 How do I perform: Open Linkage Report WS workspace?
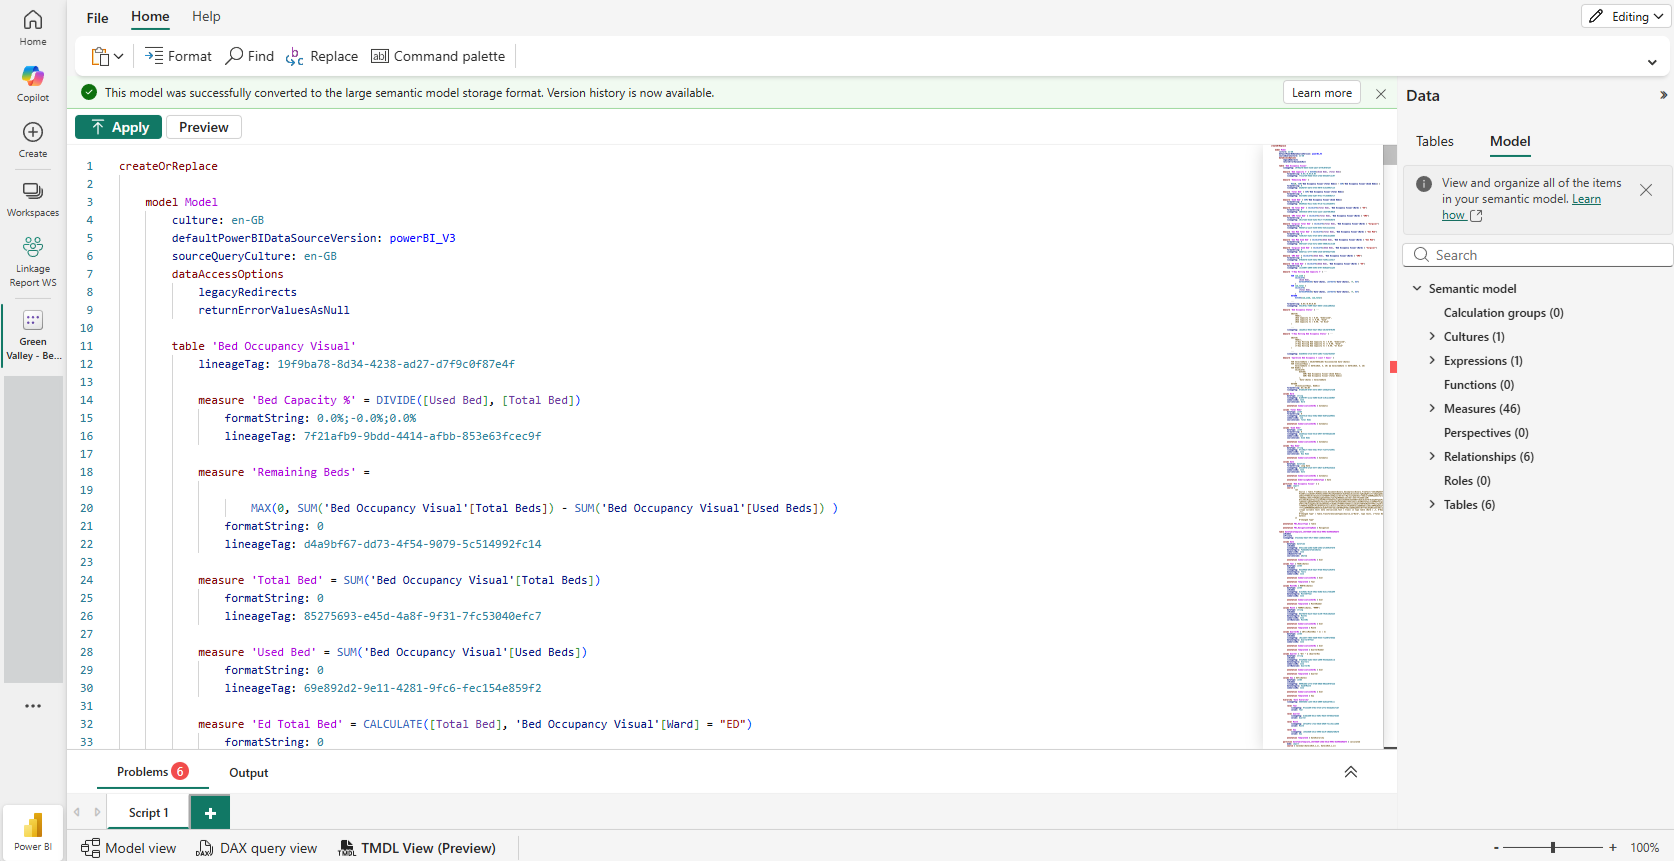coord(33,262)
